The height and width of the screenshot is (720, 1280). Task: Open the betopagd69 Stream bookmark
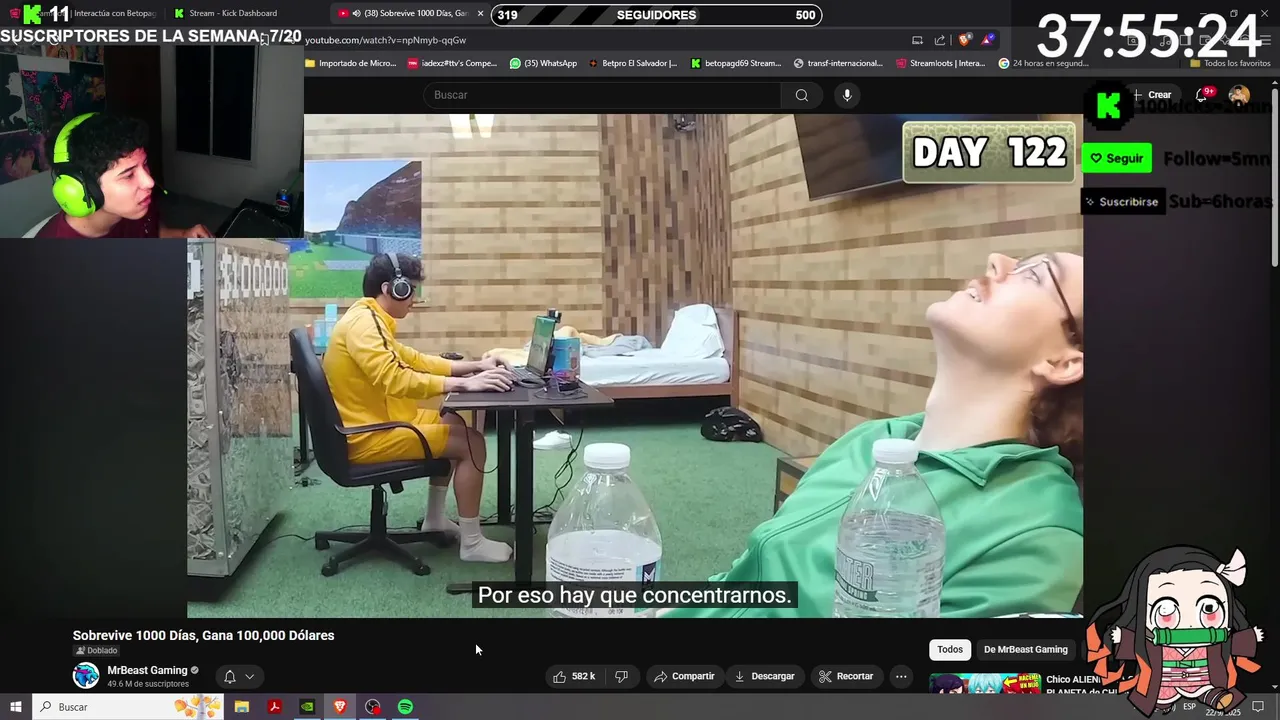(735, 63)
